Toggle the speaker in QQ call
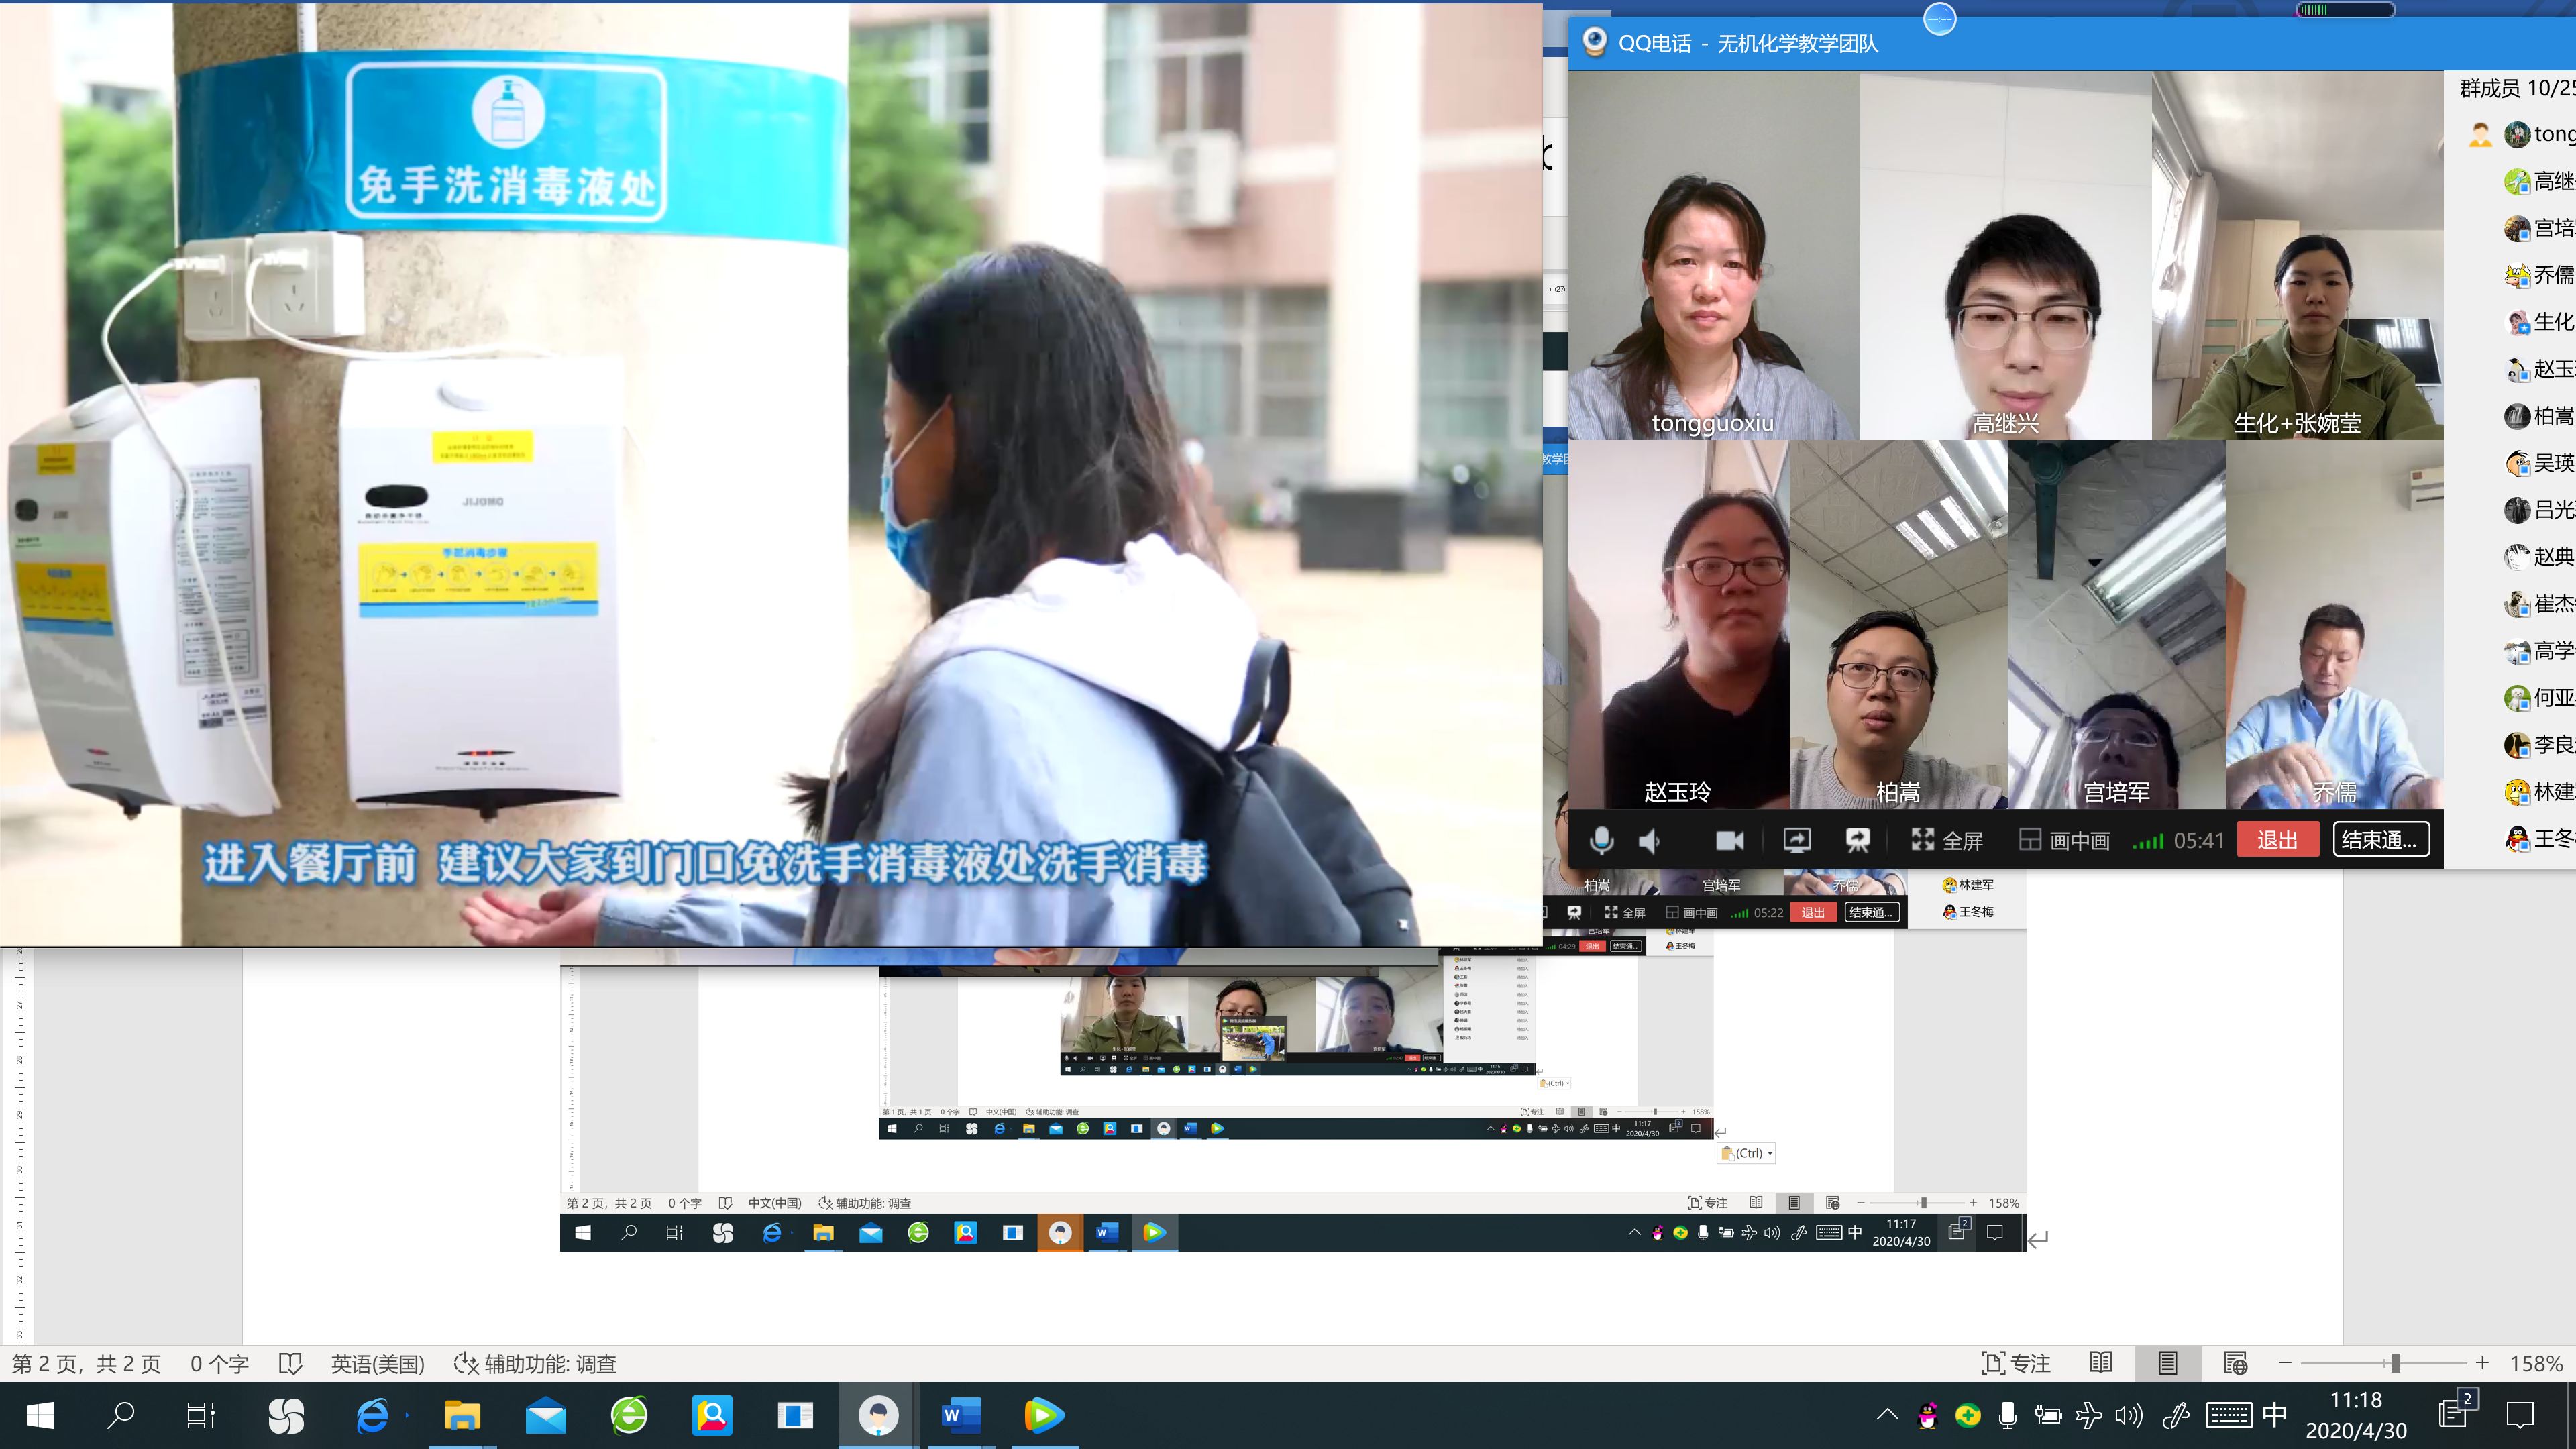This screenshot has height=1449, width=2576. (1650, 841)
